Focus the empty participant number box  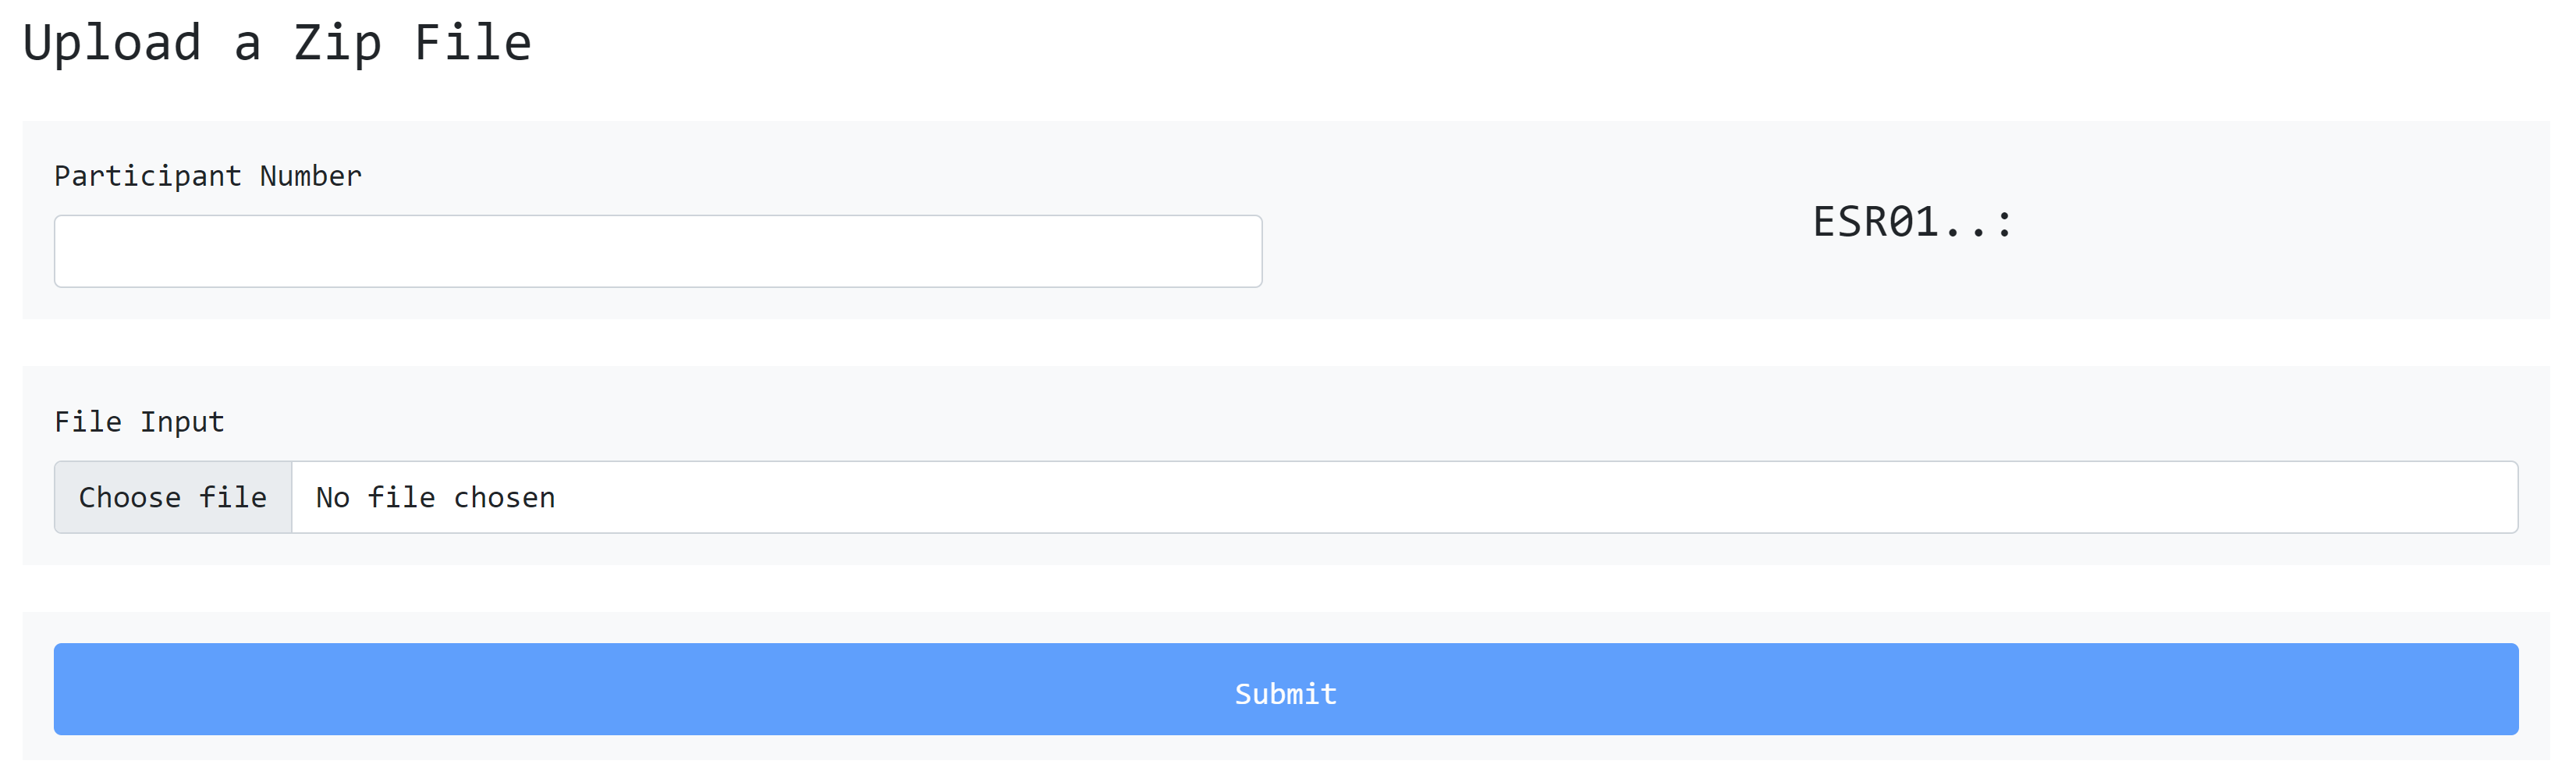658,251
